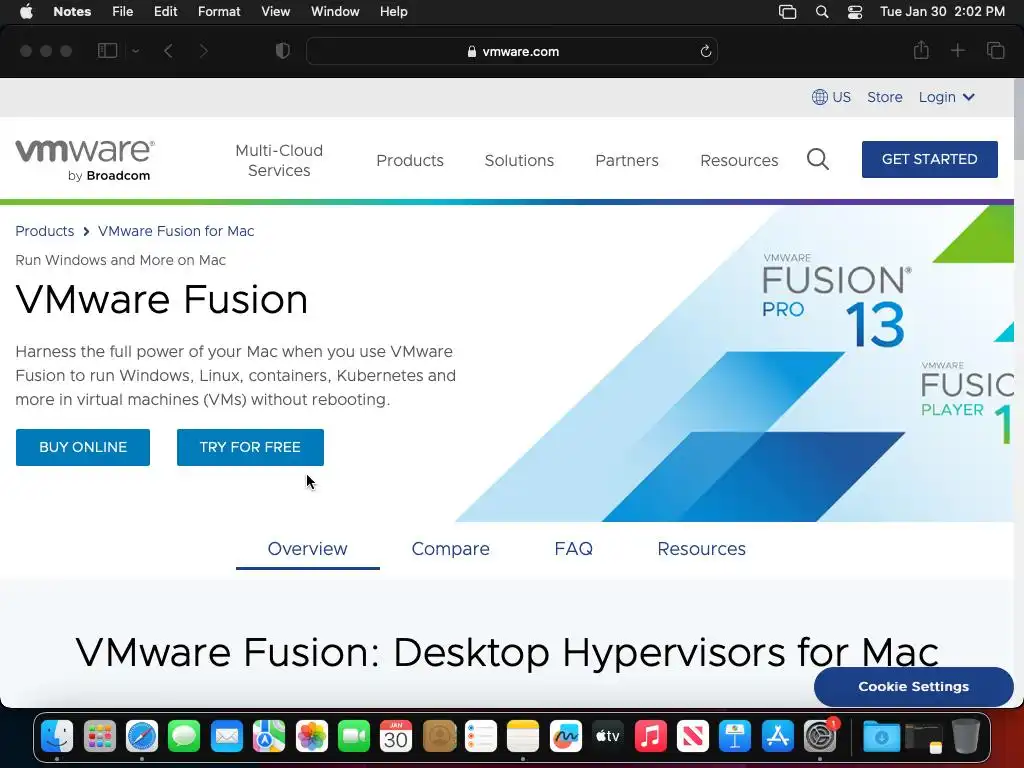The height and width of the screenshot is (768, 1024).
Task: Toggle the Safari sidebar icon
Action: coord(107,51)
